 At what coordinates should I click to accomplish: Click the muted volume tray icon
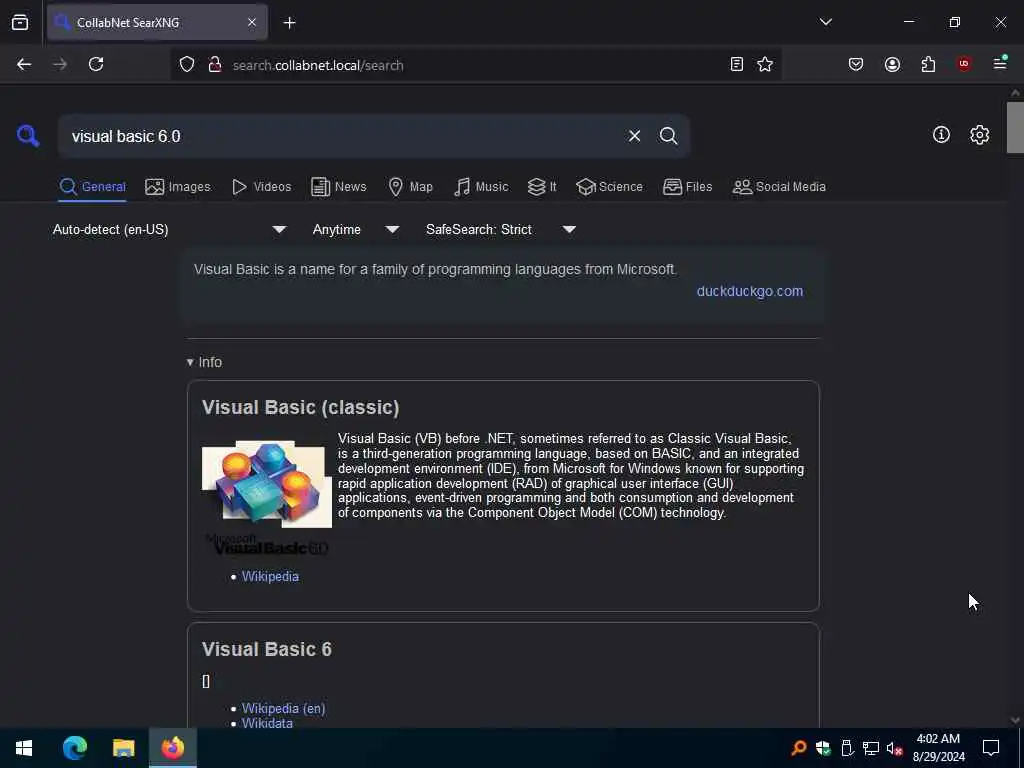click(894, 748)
